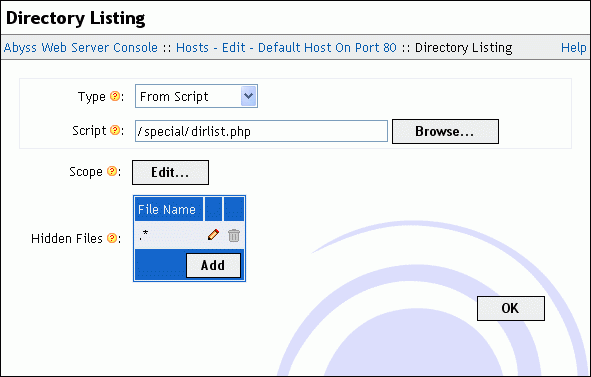Click into the Script path input field
The image size is (591, 377).
pos(261,131)
